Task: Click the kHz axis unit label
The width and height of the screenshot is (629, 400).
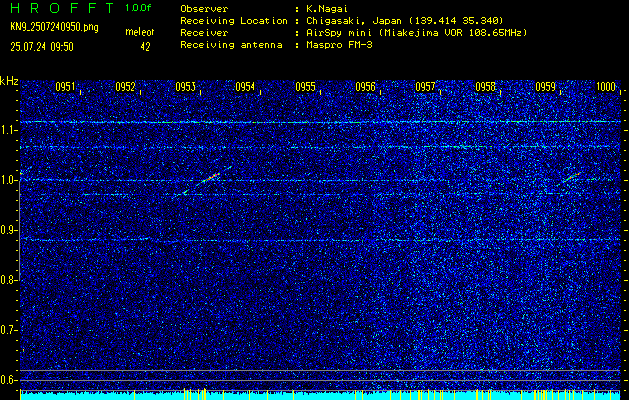Action: pyautogui.click(x=9, y=81)
